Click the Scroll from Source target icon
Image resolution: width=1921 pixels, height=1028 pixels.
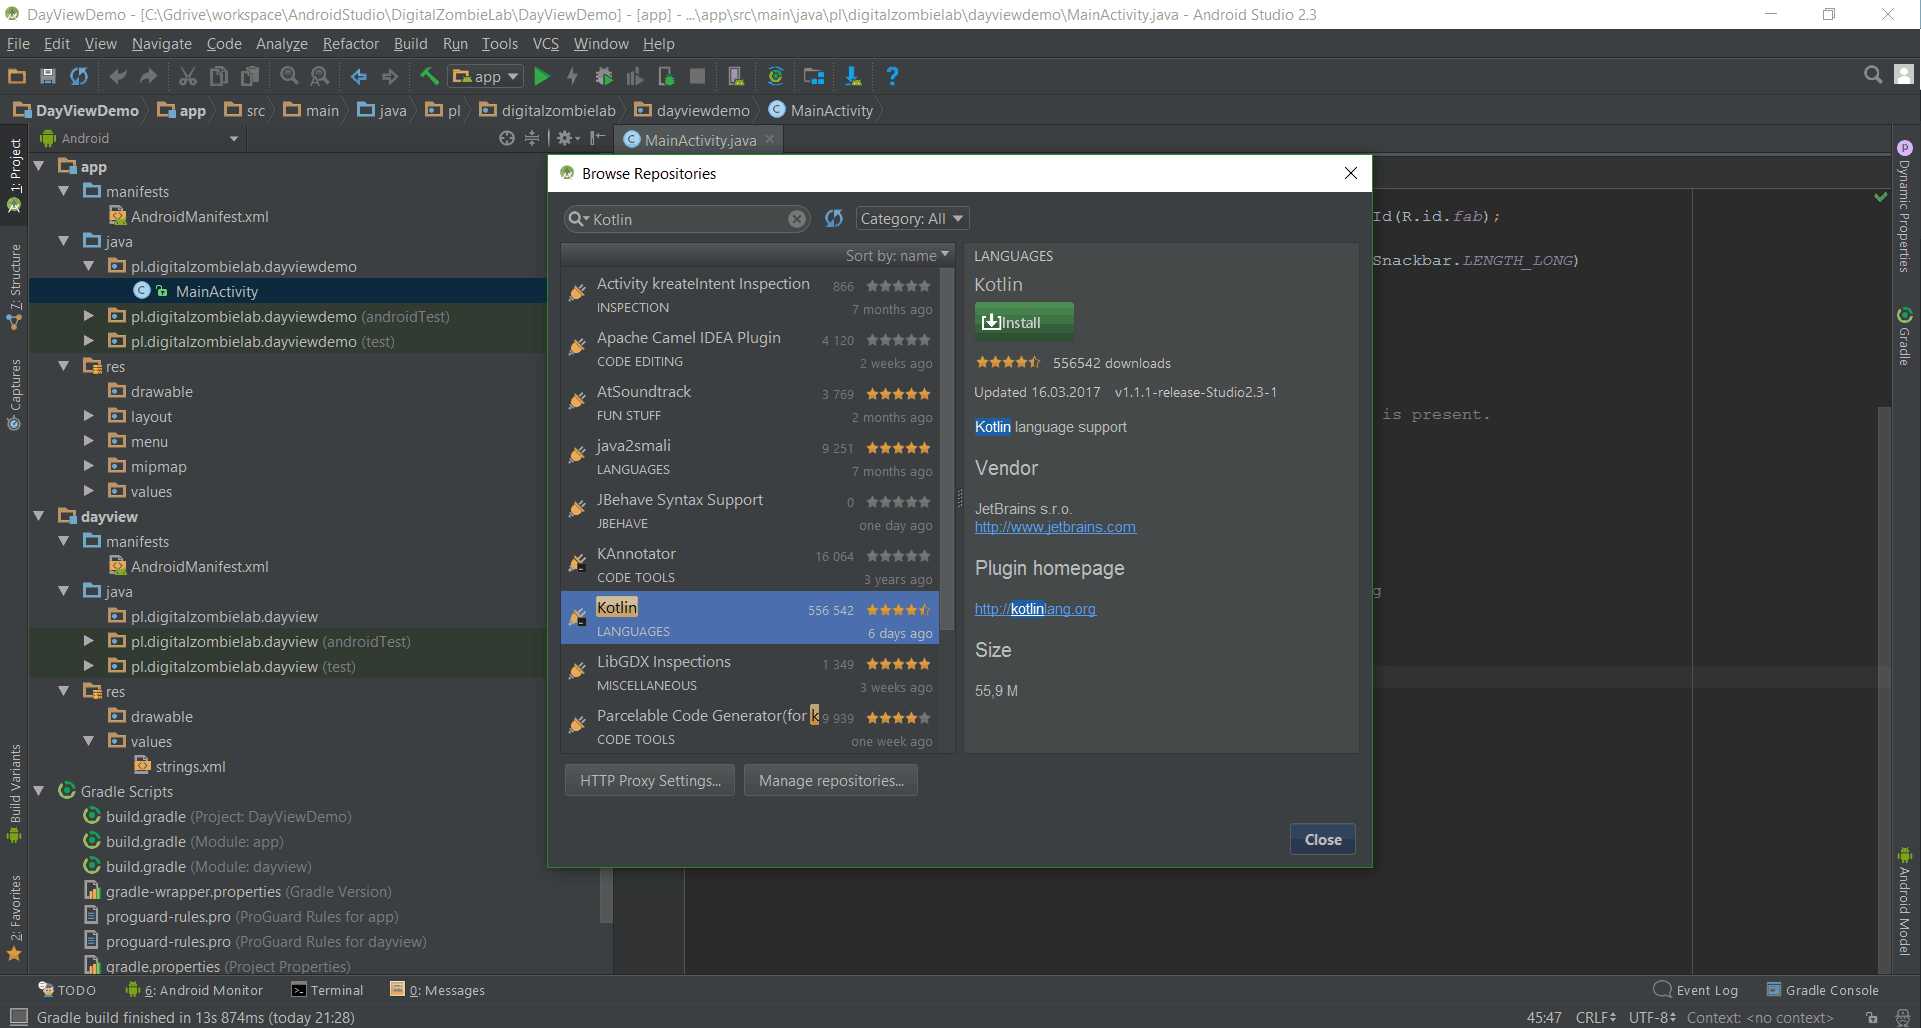pyautogui.click(x=507, y=138)
